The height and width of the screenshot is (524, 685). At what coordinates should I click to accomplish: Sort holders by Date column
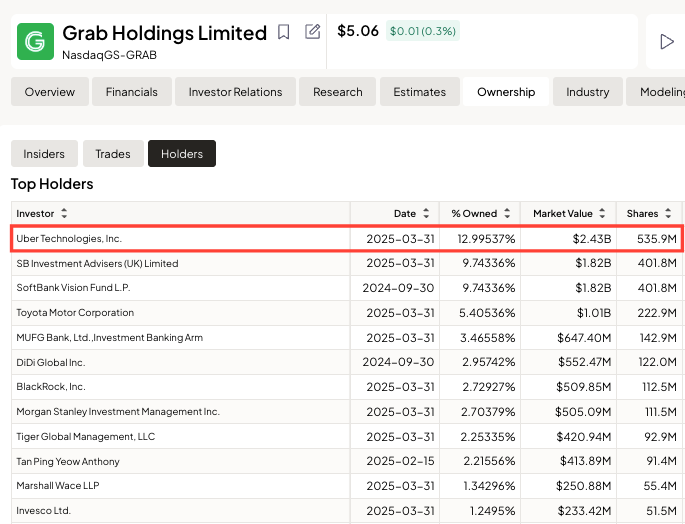412,214
